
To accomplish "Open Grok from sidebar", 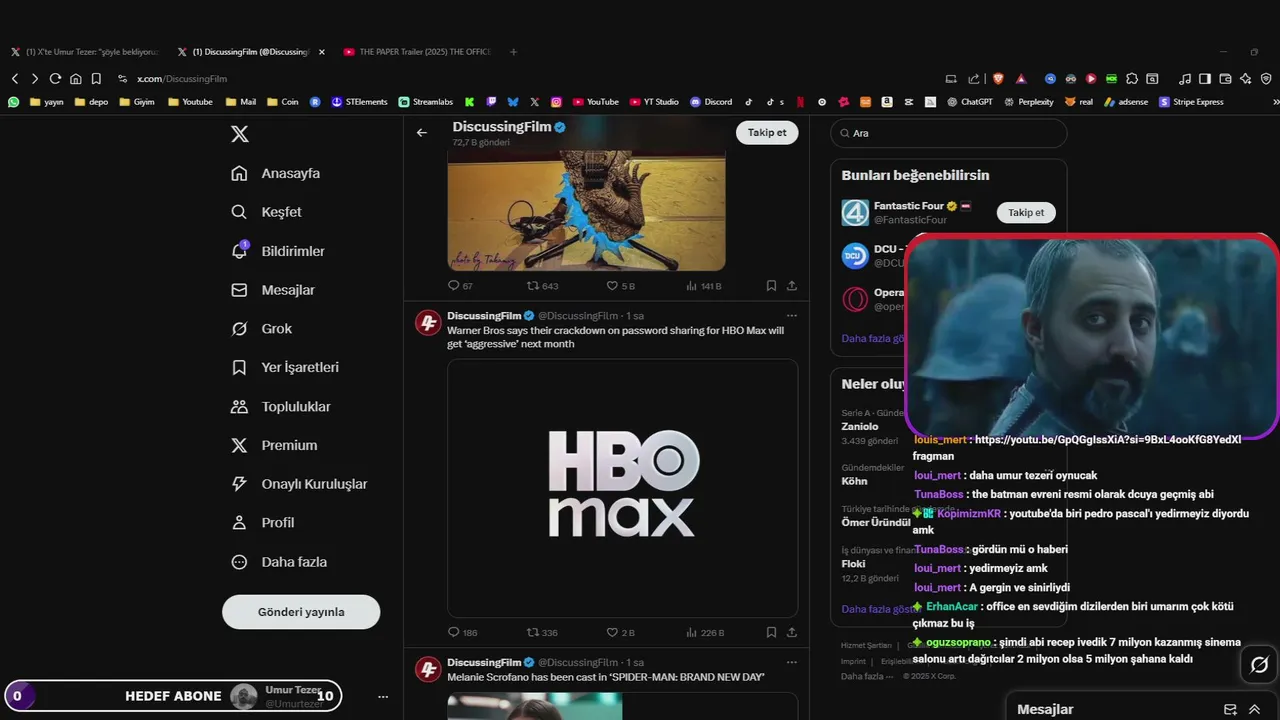I will [262, 328].
